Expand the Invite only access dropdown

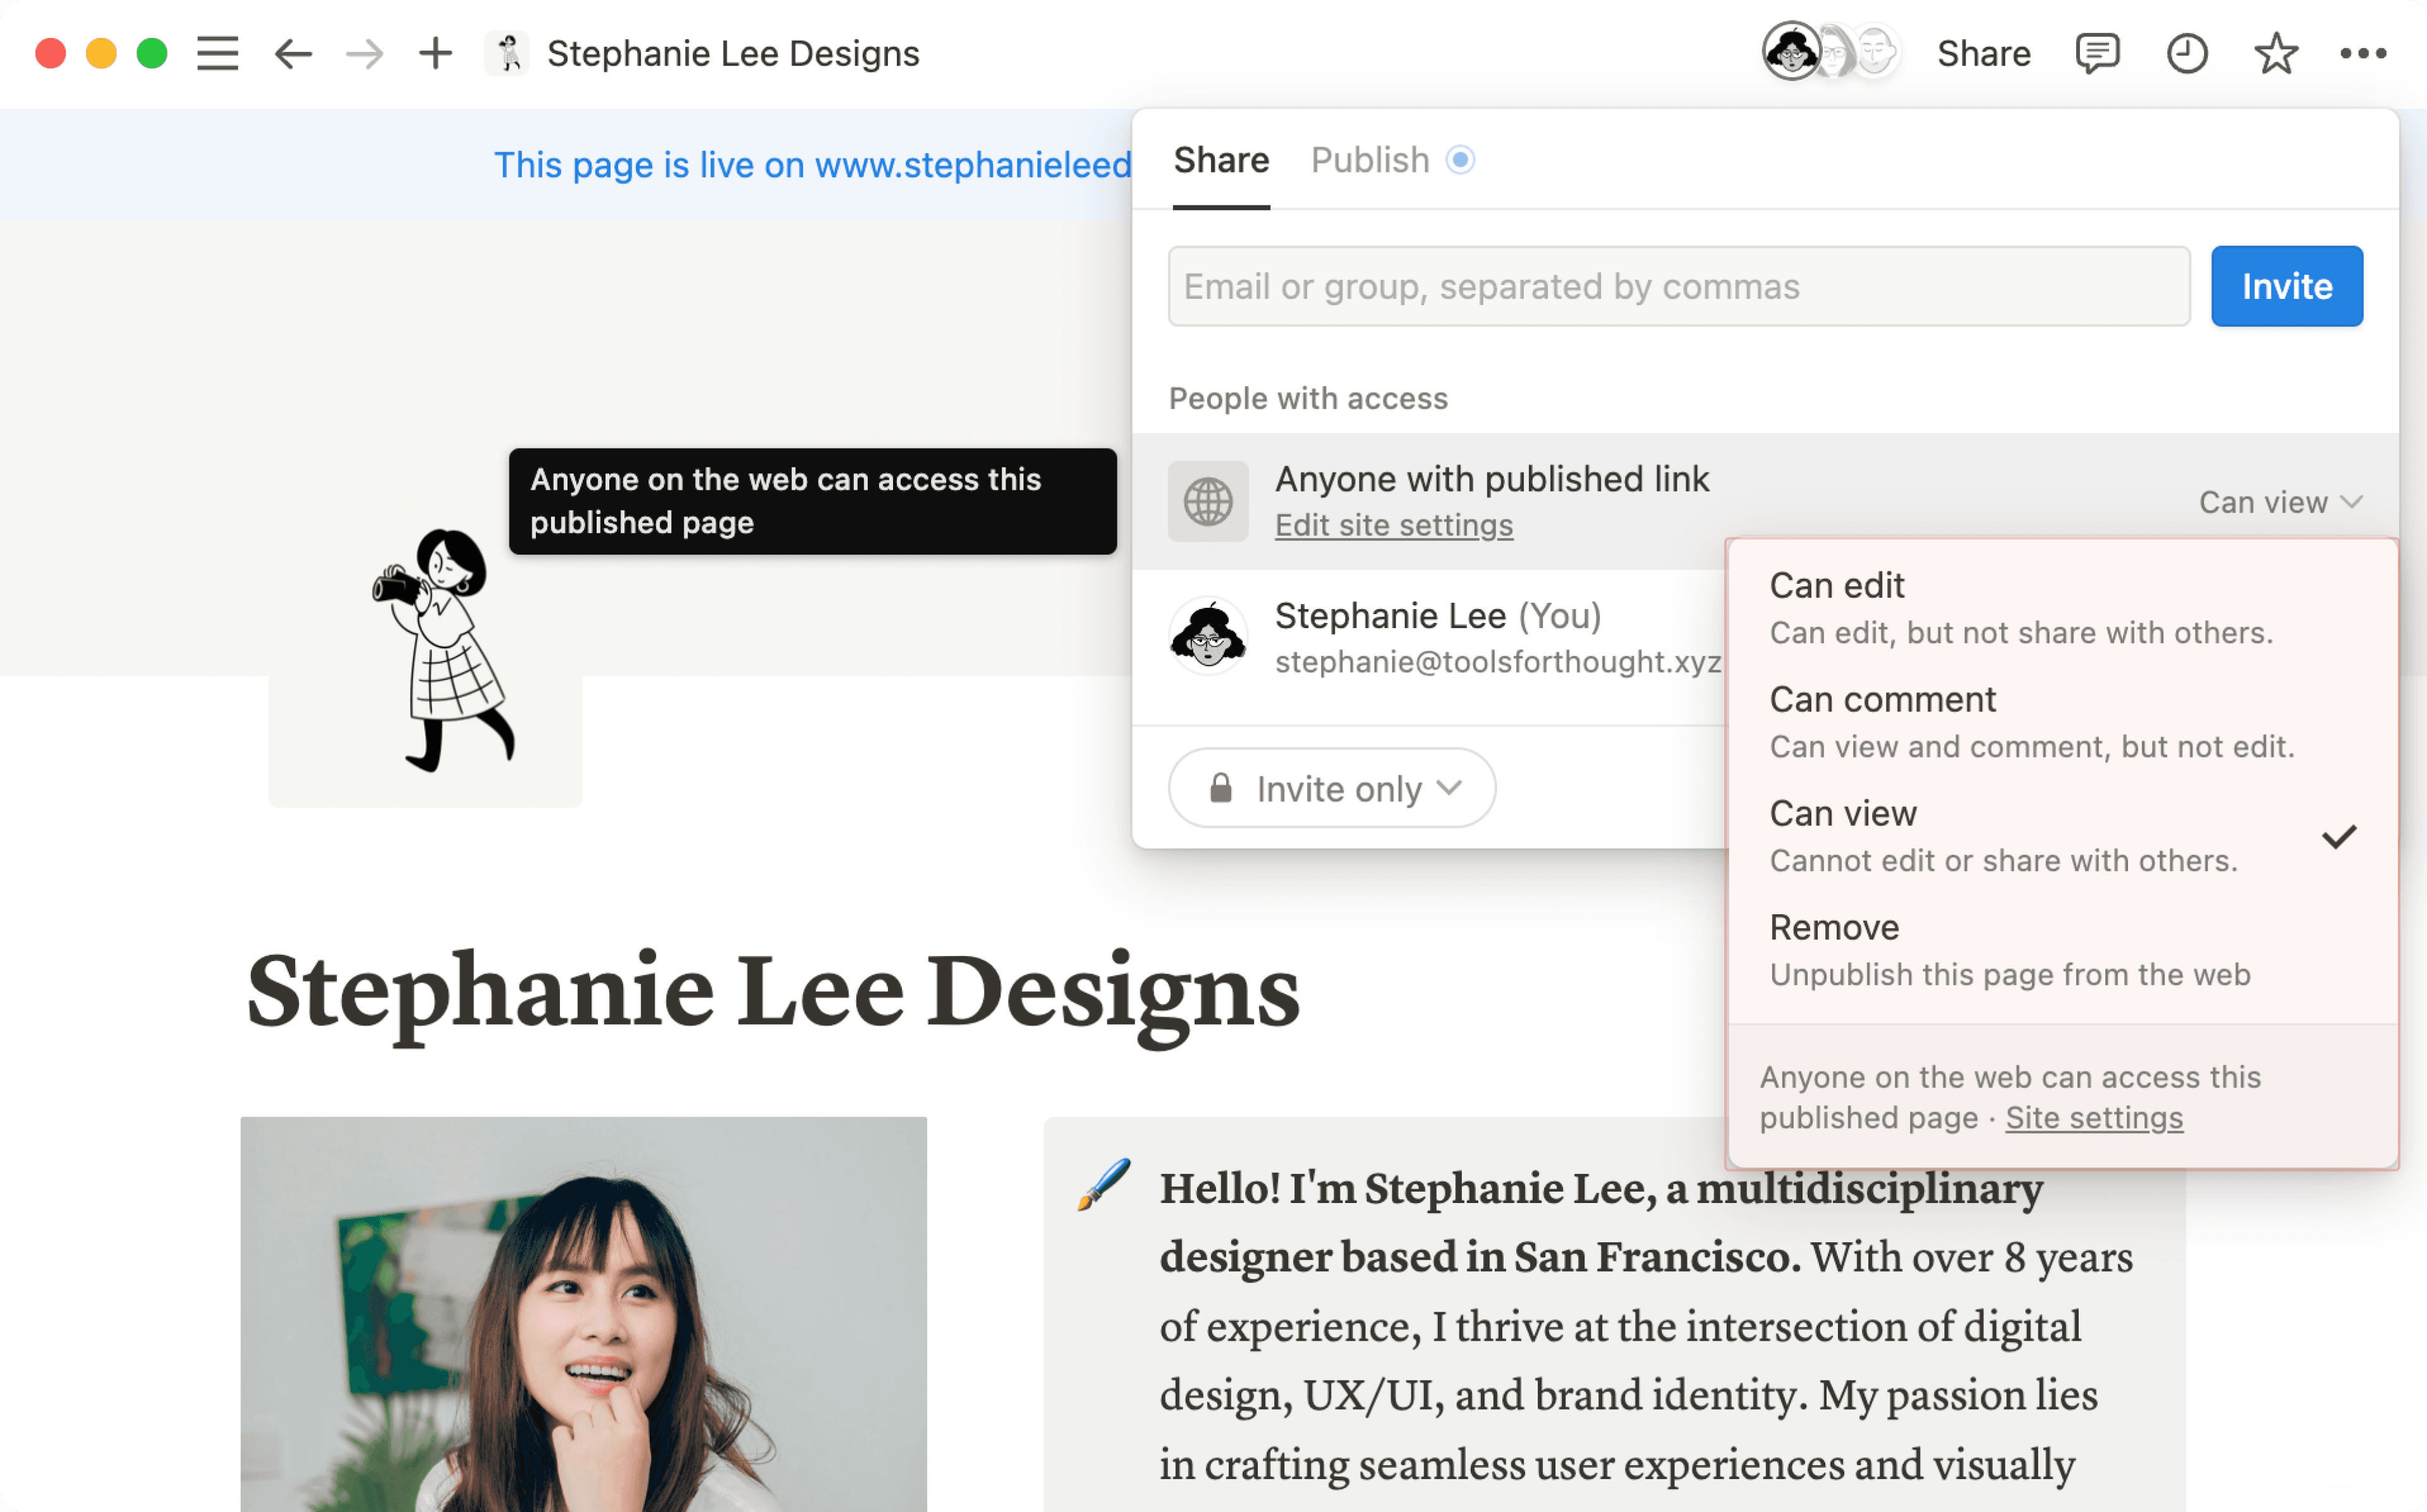pyautogui.click(x=1331, y=789)
